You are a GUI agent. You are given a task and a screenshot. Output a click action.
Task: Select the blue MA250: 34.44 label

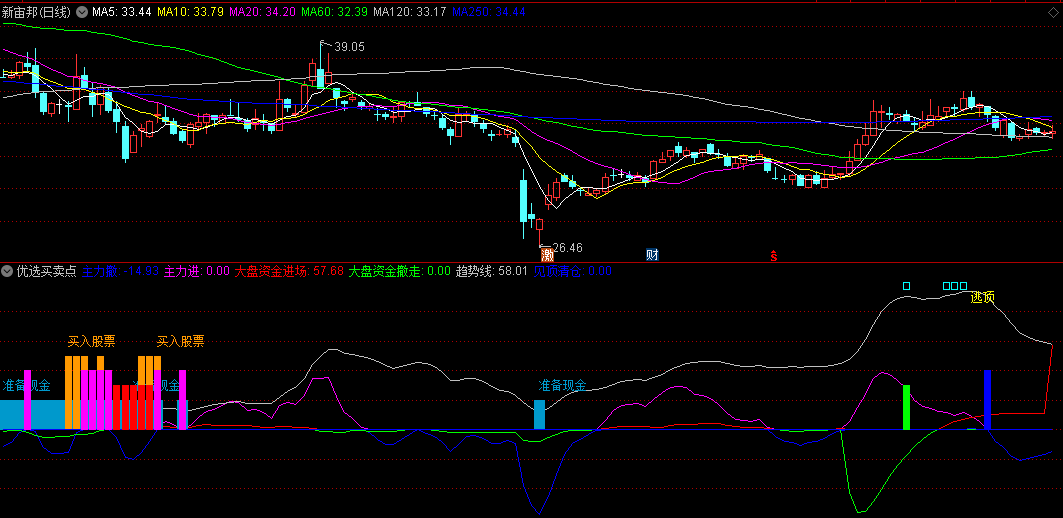tap(489, 12)
